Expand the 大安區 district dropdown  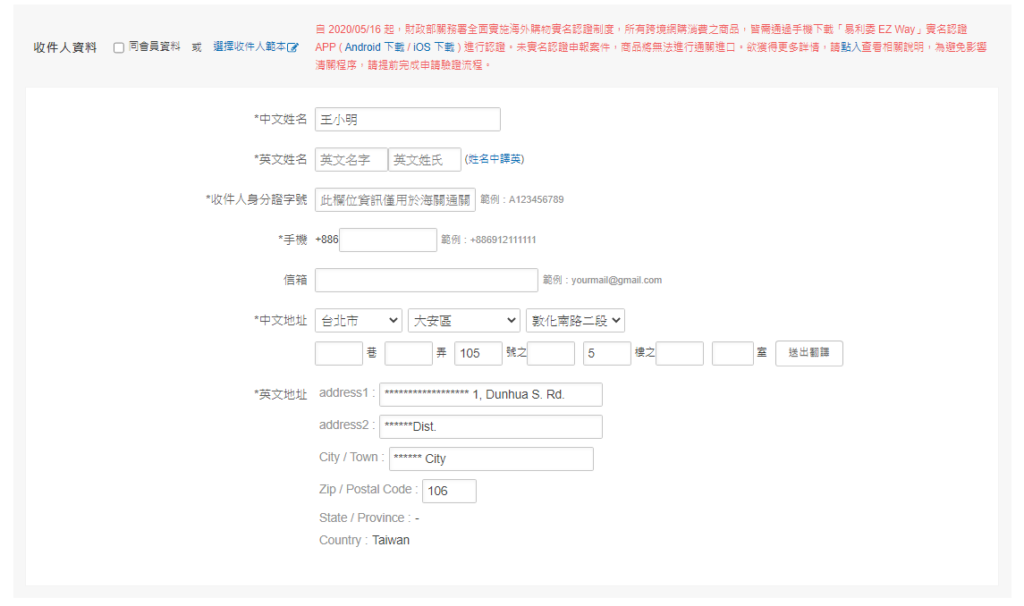tap(464, 320)
